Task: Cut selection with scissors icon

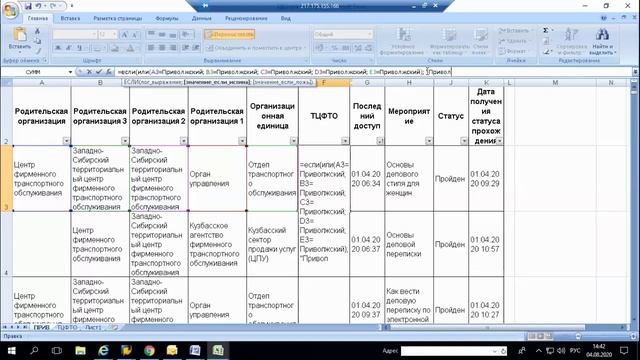Action: click(37, 31)
